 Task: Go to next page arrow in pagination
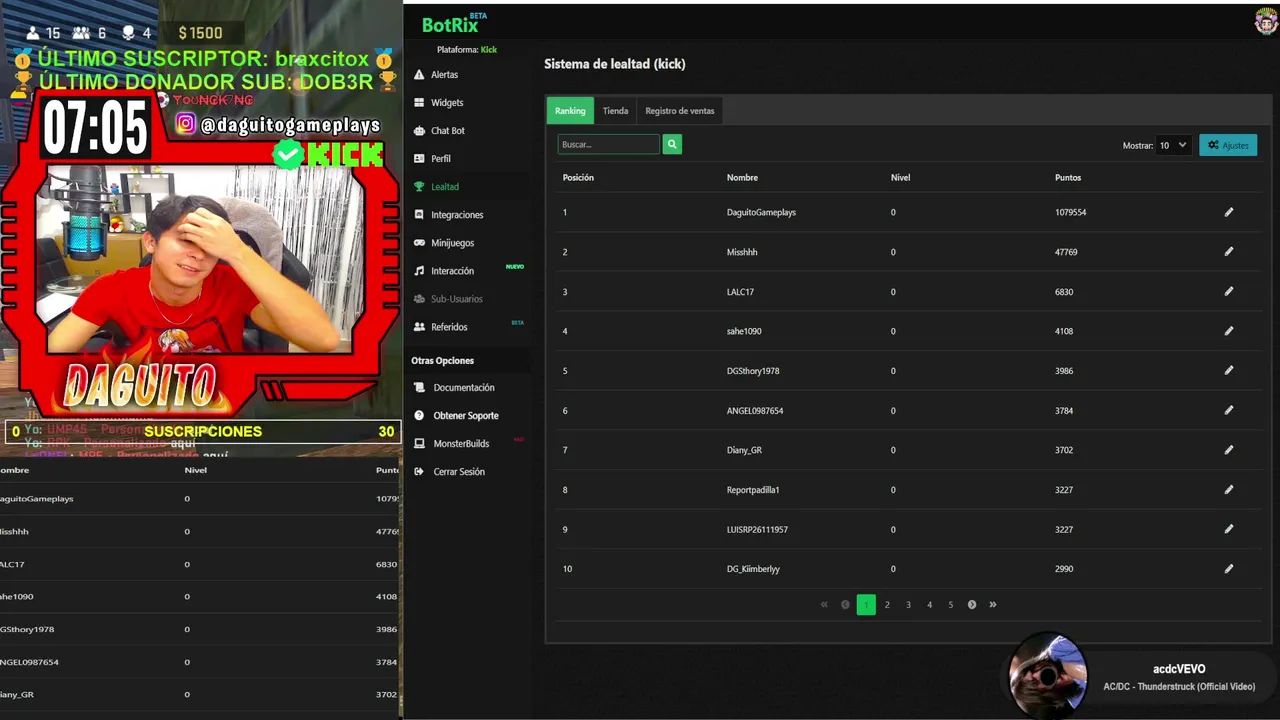971,604
